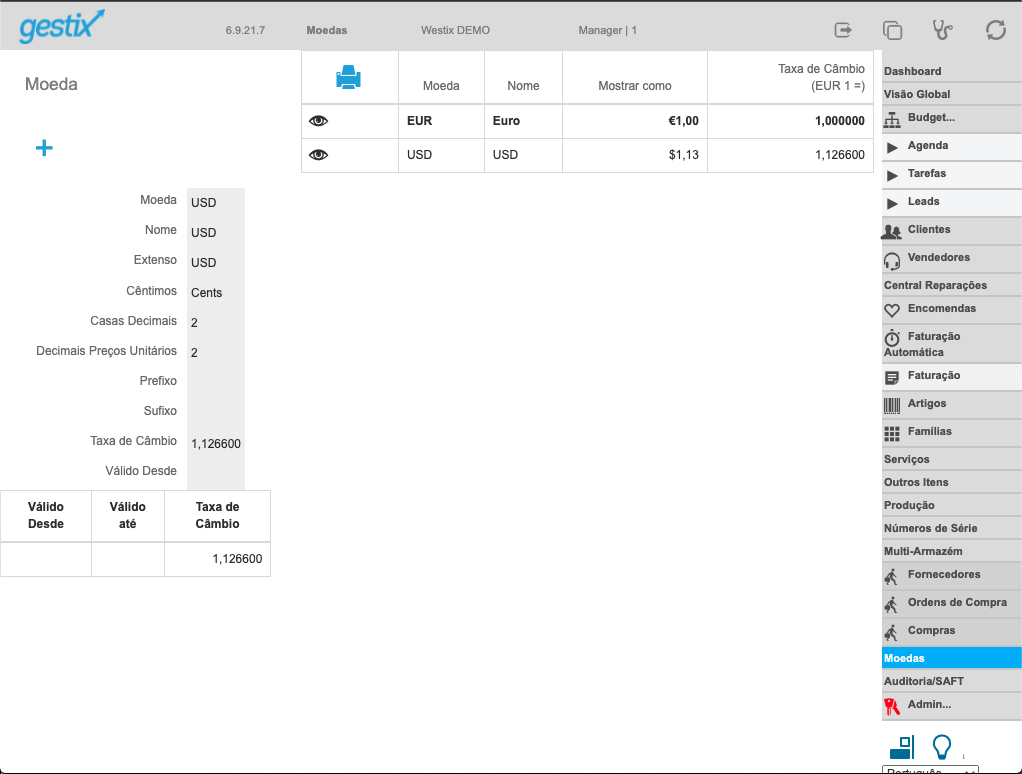Print the currency list with the printer icon

tap(349, 77)
